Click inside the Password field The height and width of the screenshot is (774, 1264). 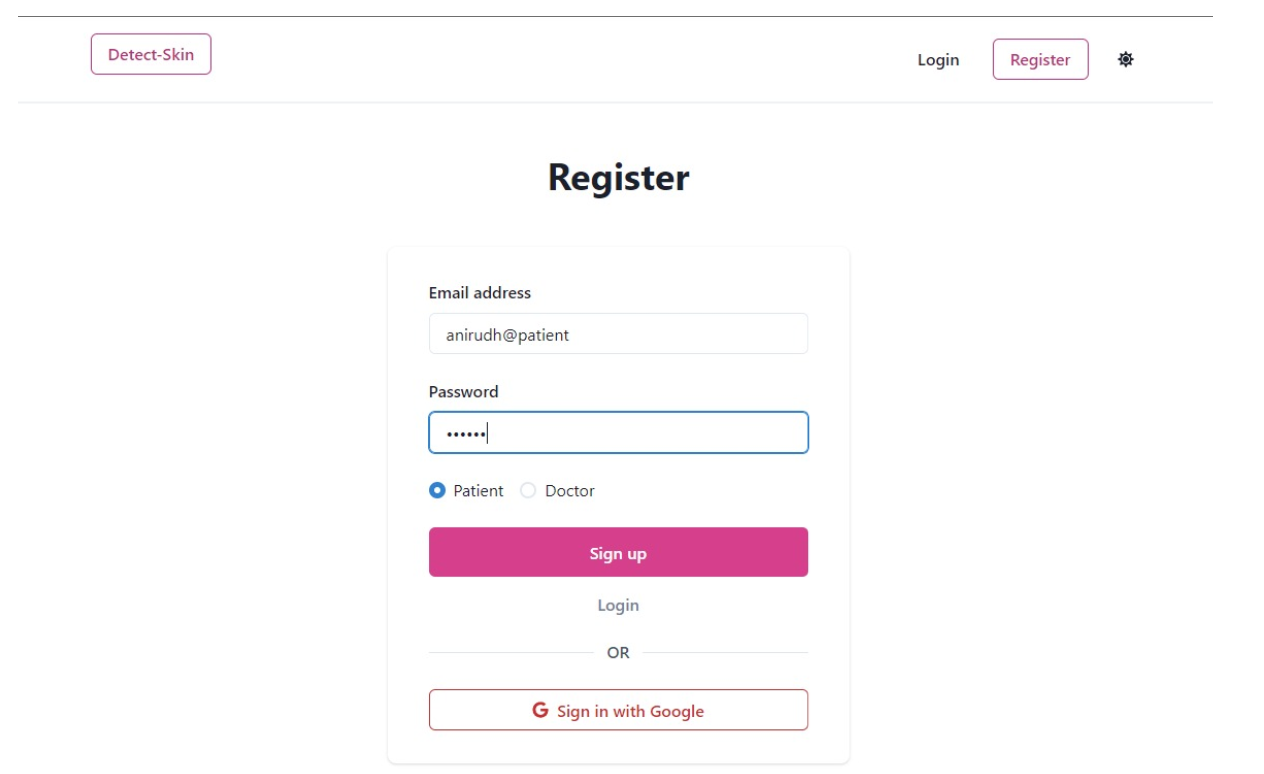(618, 432)
